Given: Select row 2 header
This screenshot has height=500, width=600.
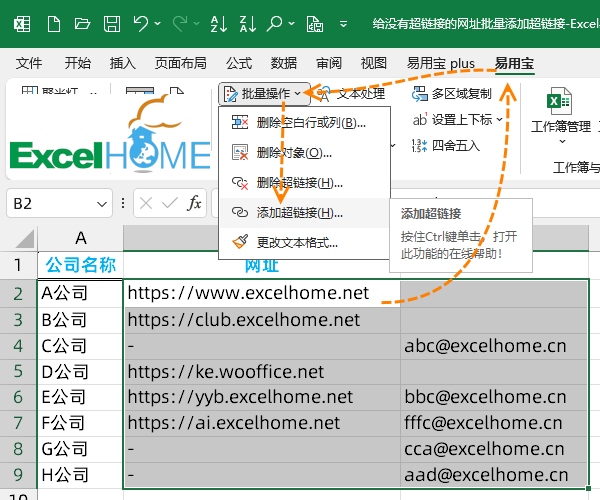Looking at the screenshot, I should [18, 294].
